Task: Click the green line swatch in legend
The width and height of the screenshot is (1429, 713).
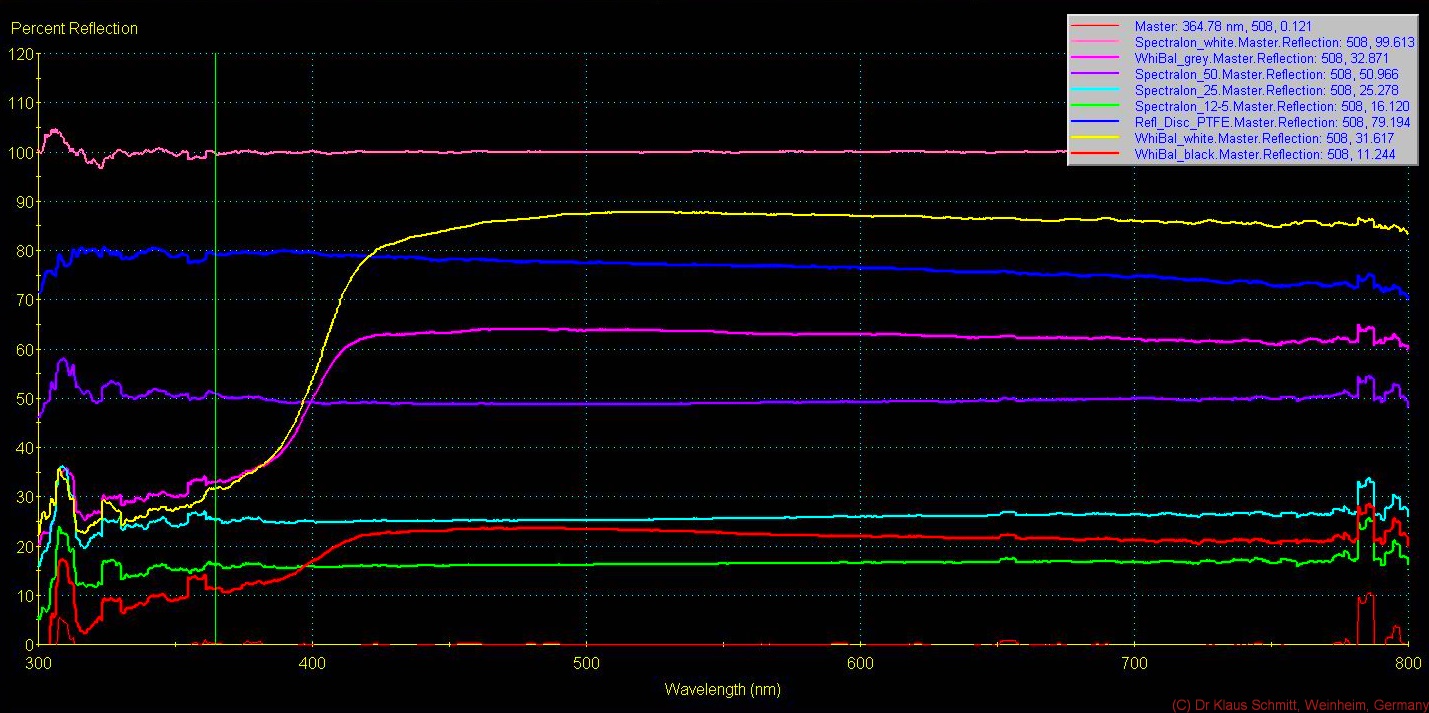Action: coord(1098,107)
